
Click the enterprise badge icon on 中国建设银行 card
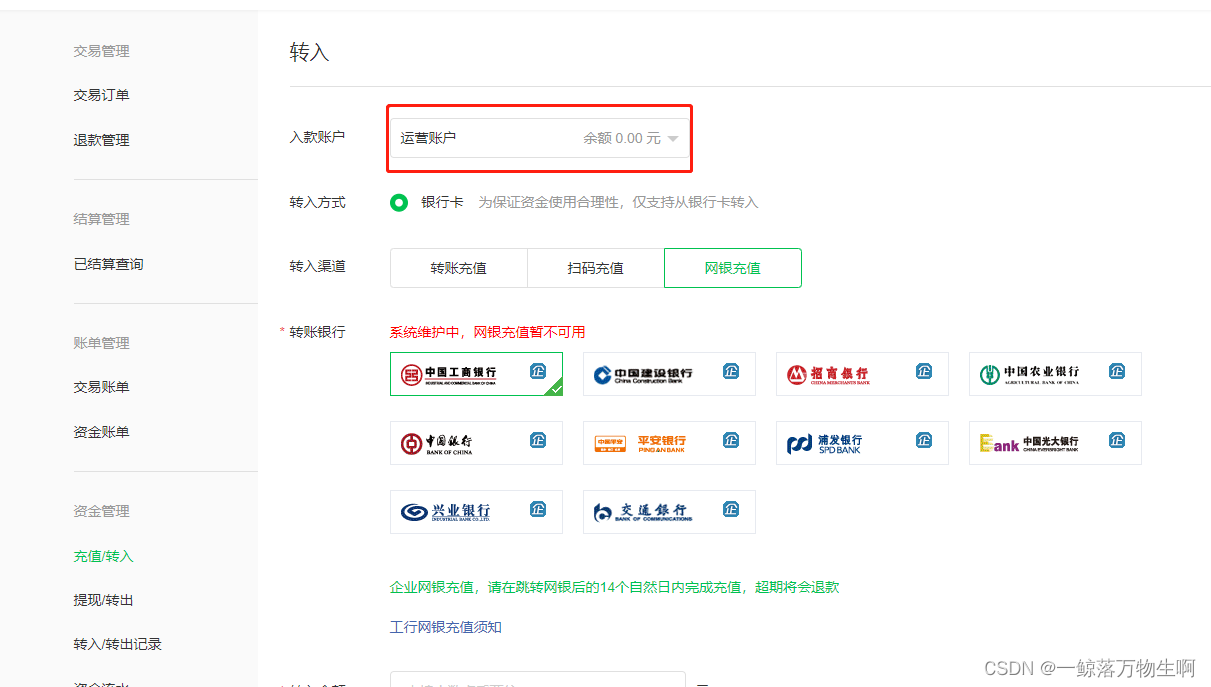731,371
